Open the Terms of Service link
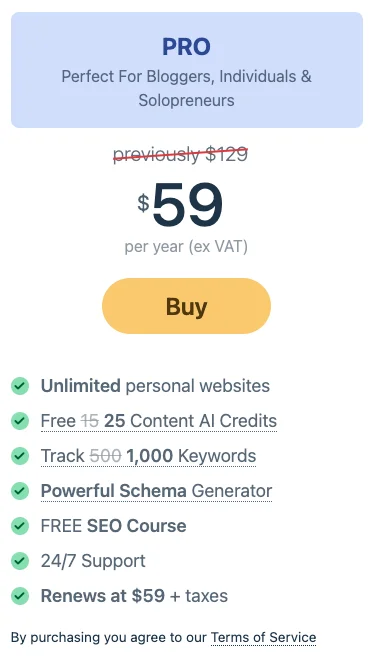The image size is (372, 659). click(263, 637)
